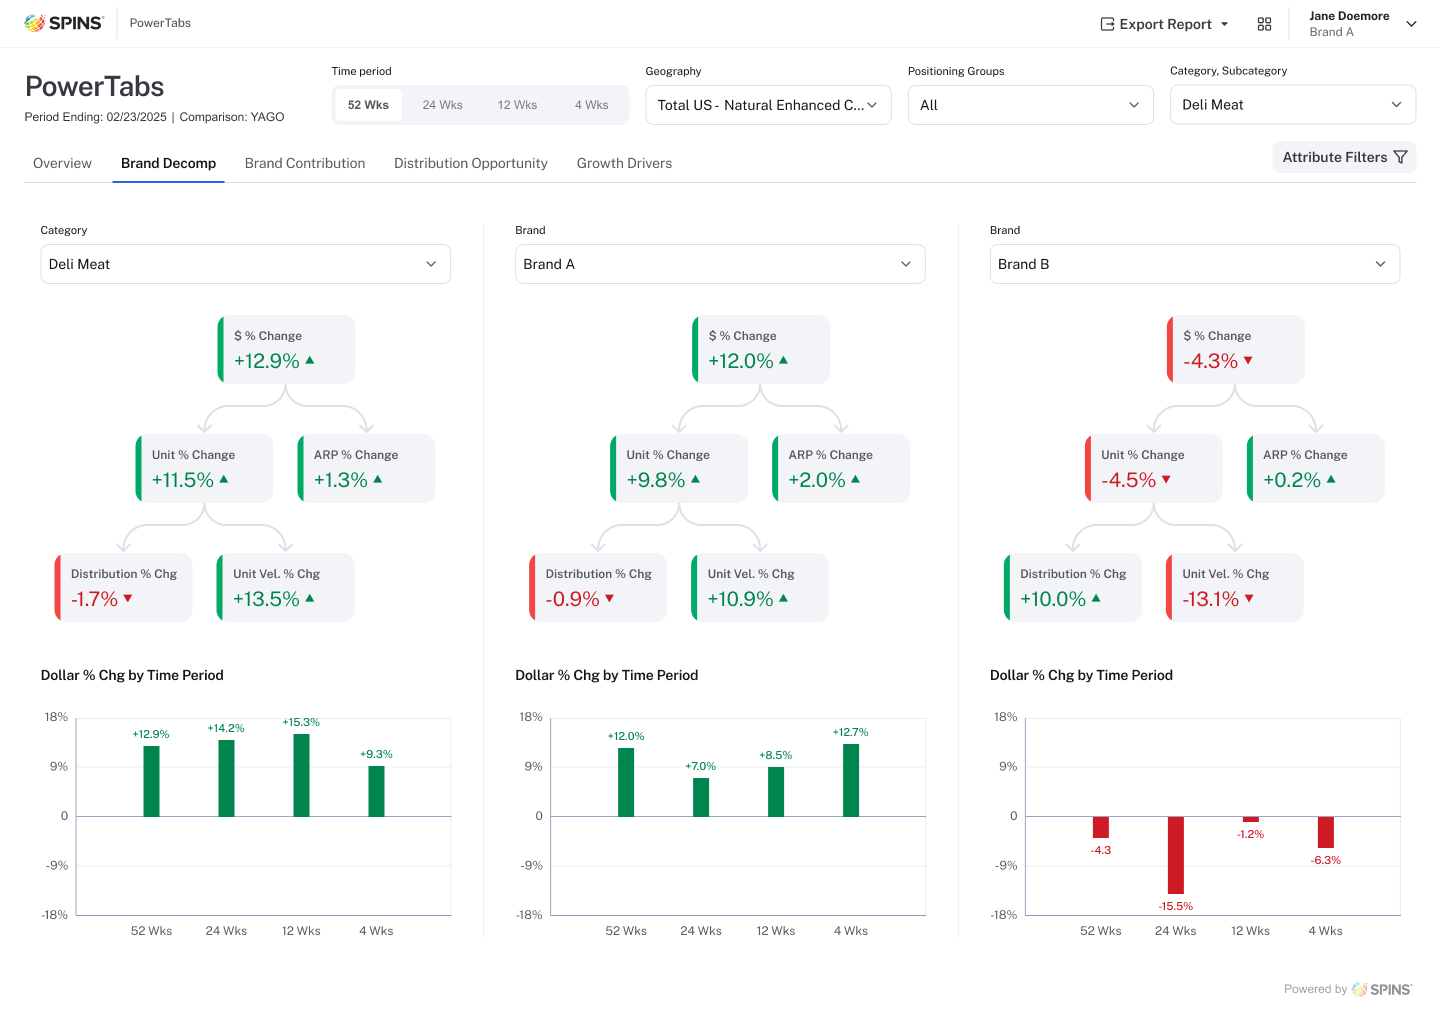The image size is (1441, 1024).
Task: Click the +12.9% bar in Deli Meat chart
Action: 151,781
